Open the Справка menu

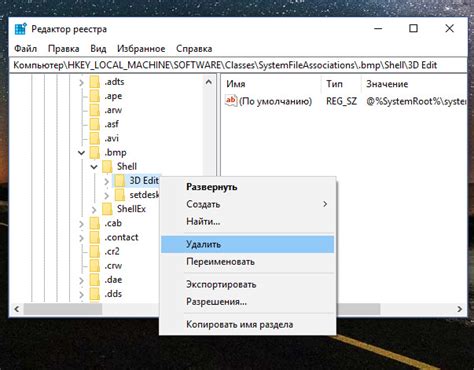tap(194, 49)
